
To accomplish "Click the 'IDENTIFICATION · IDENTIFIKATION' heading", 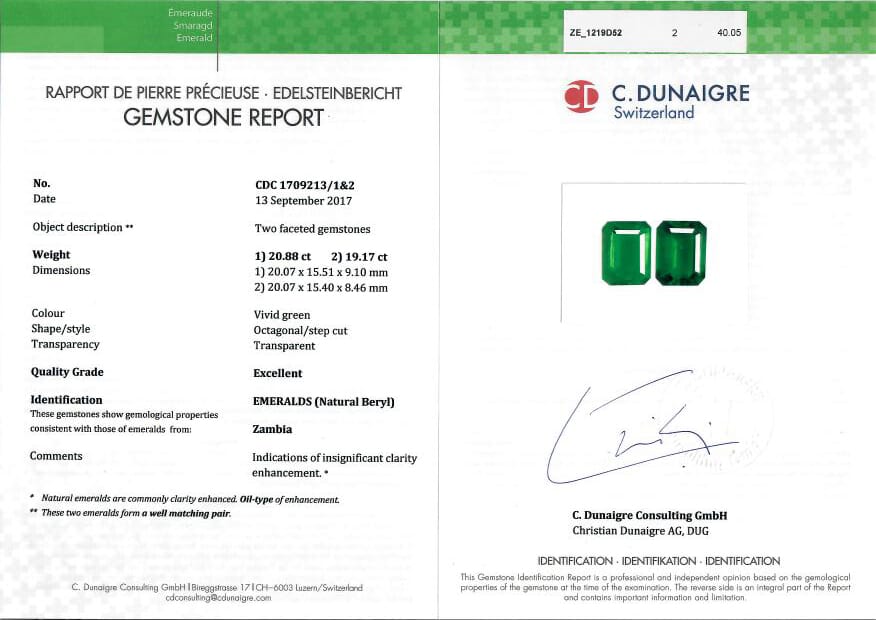I will coord(659,561).
